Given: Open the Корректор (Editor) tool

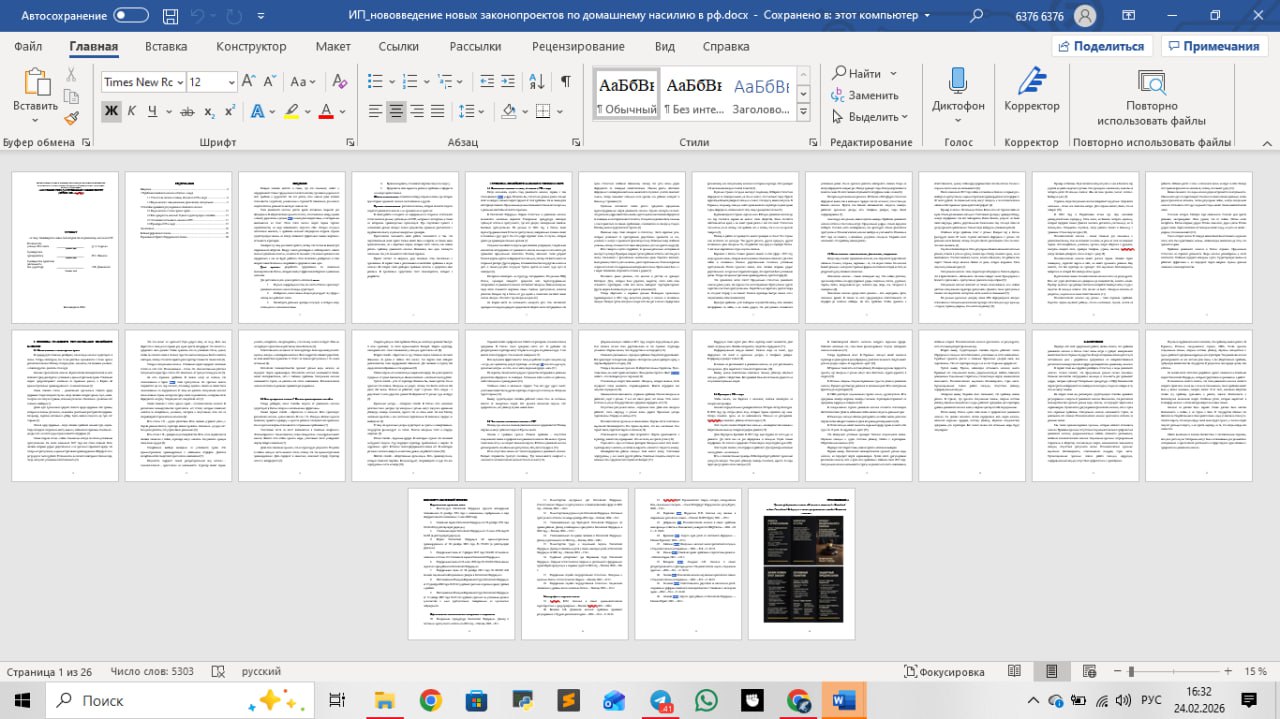Looking at the screenshot, I should coord(1032,90).
